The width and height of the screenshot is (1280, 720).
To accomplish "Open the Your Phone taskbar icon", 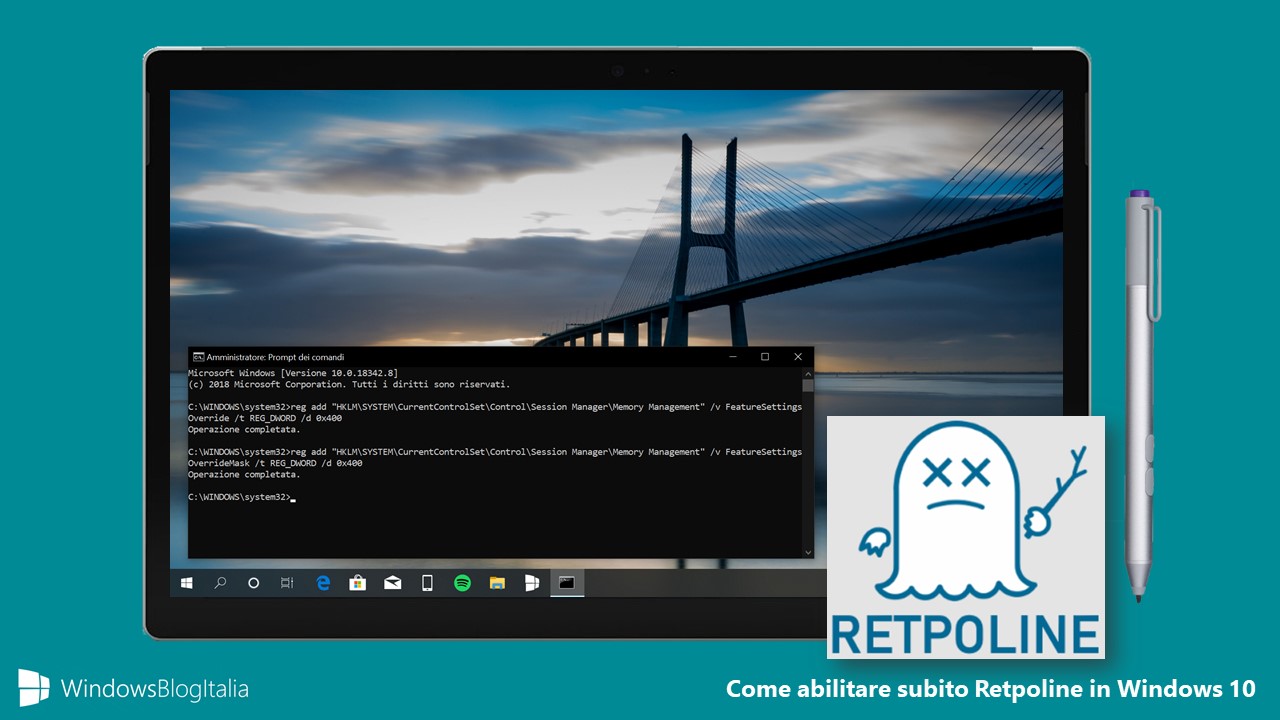I will tap(427, 583).
